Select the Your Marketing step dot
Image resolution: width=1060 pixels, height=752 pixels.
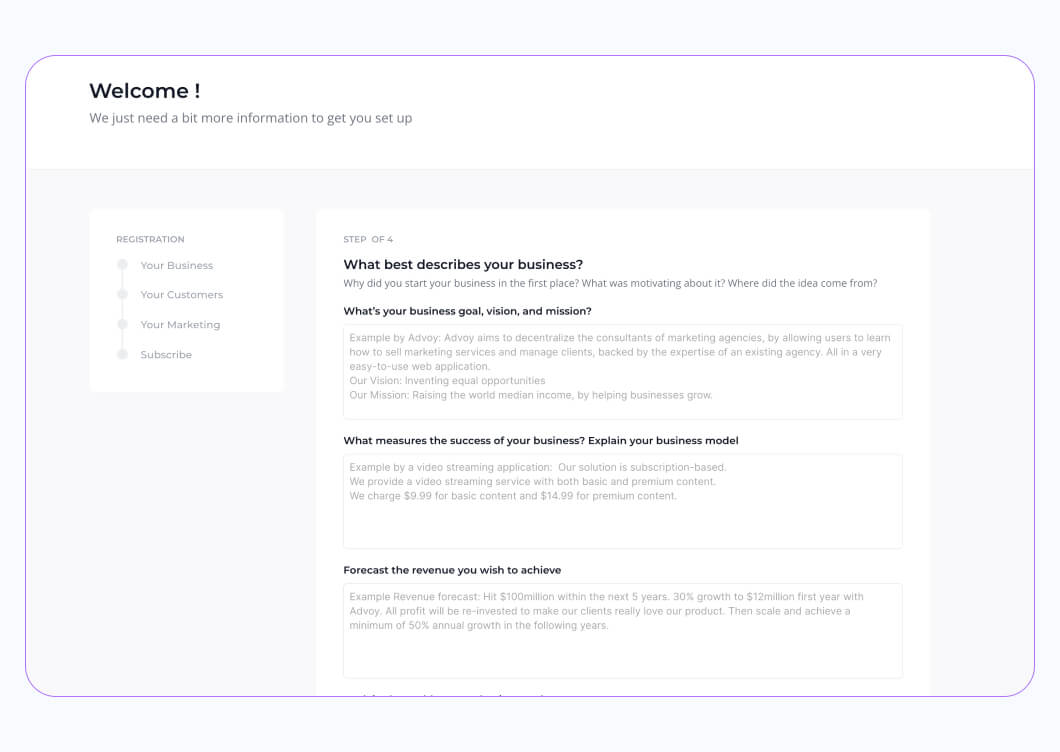(122, 324)
